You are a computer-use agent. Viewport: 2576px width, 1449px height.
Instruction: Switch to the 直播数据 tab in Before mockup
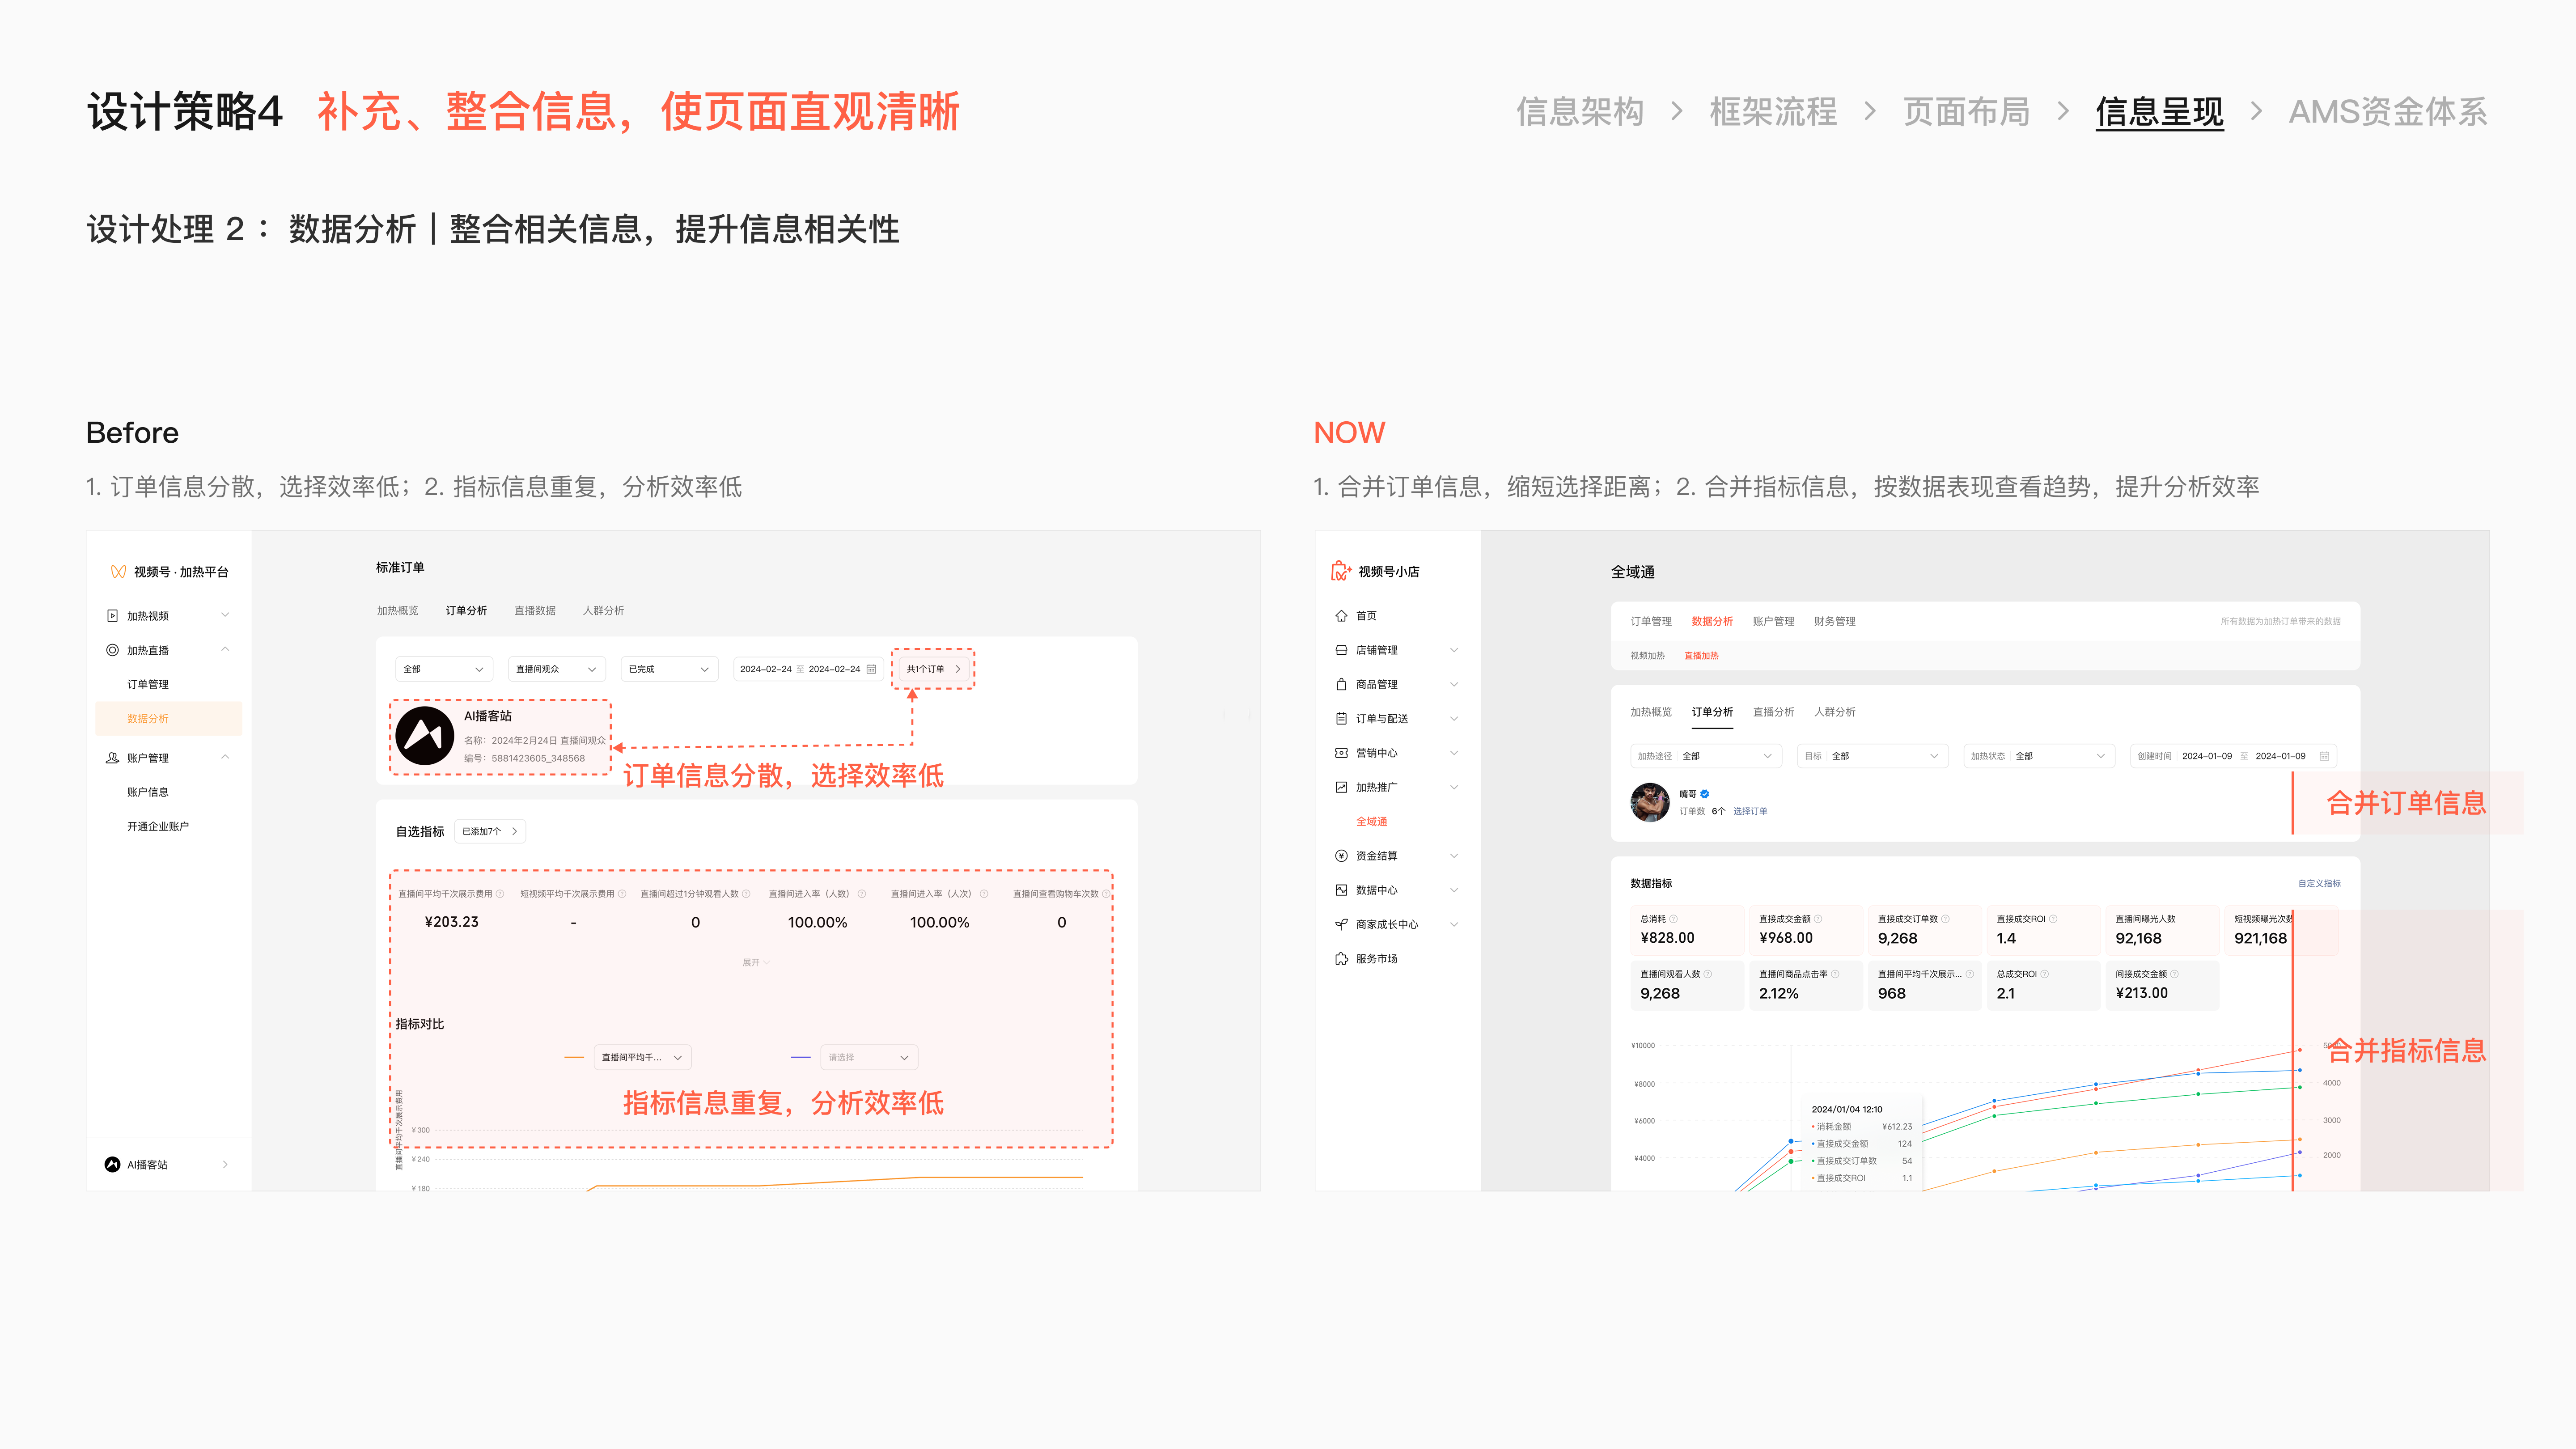pos(535,610)
